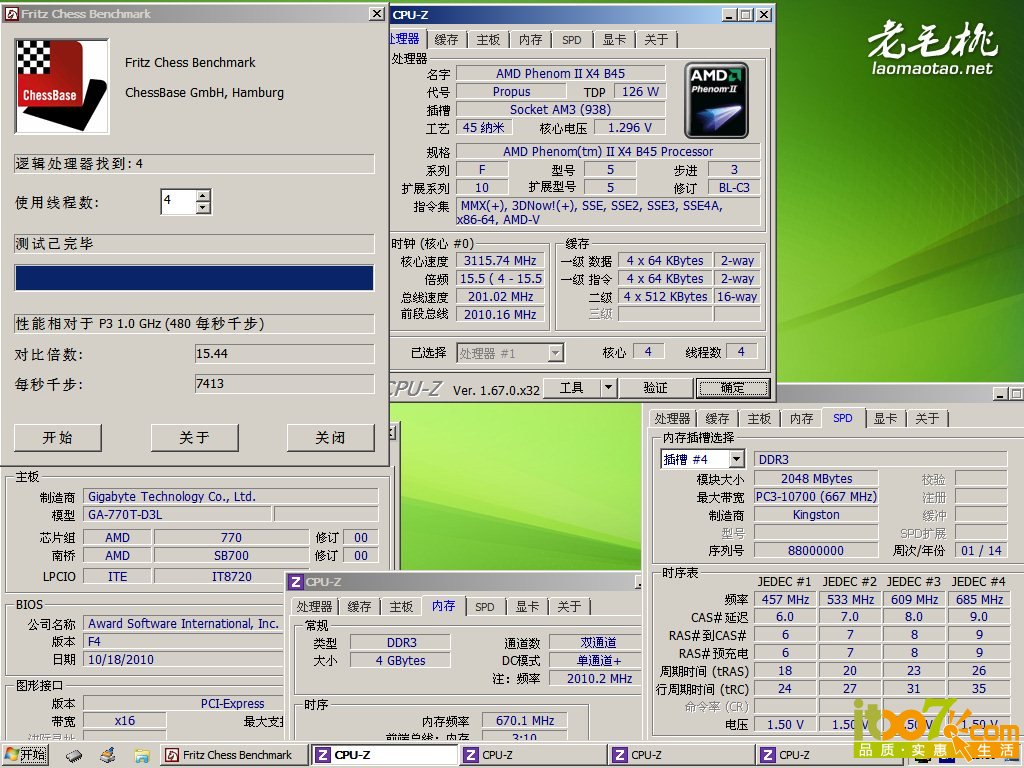The width and height of the screenshot is (1024, 768).
Task: Open the chip icon in the quick launch bar
Action: 74,756
